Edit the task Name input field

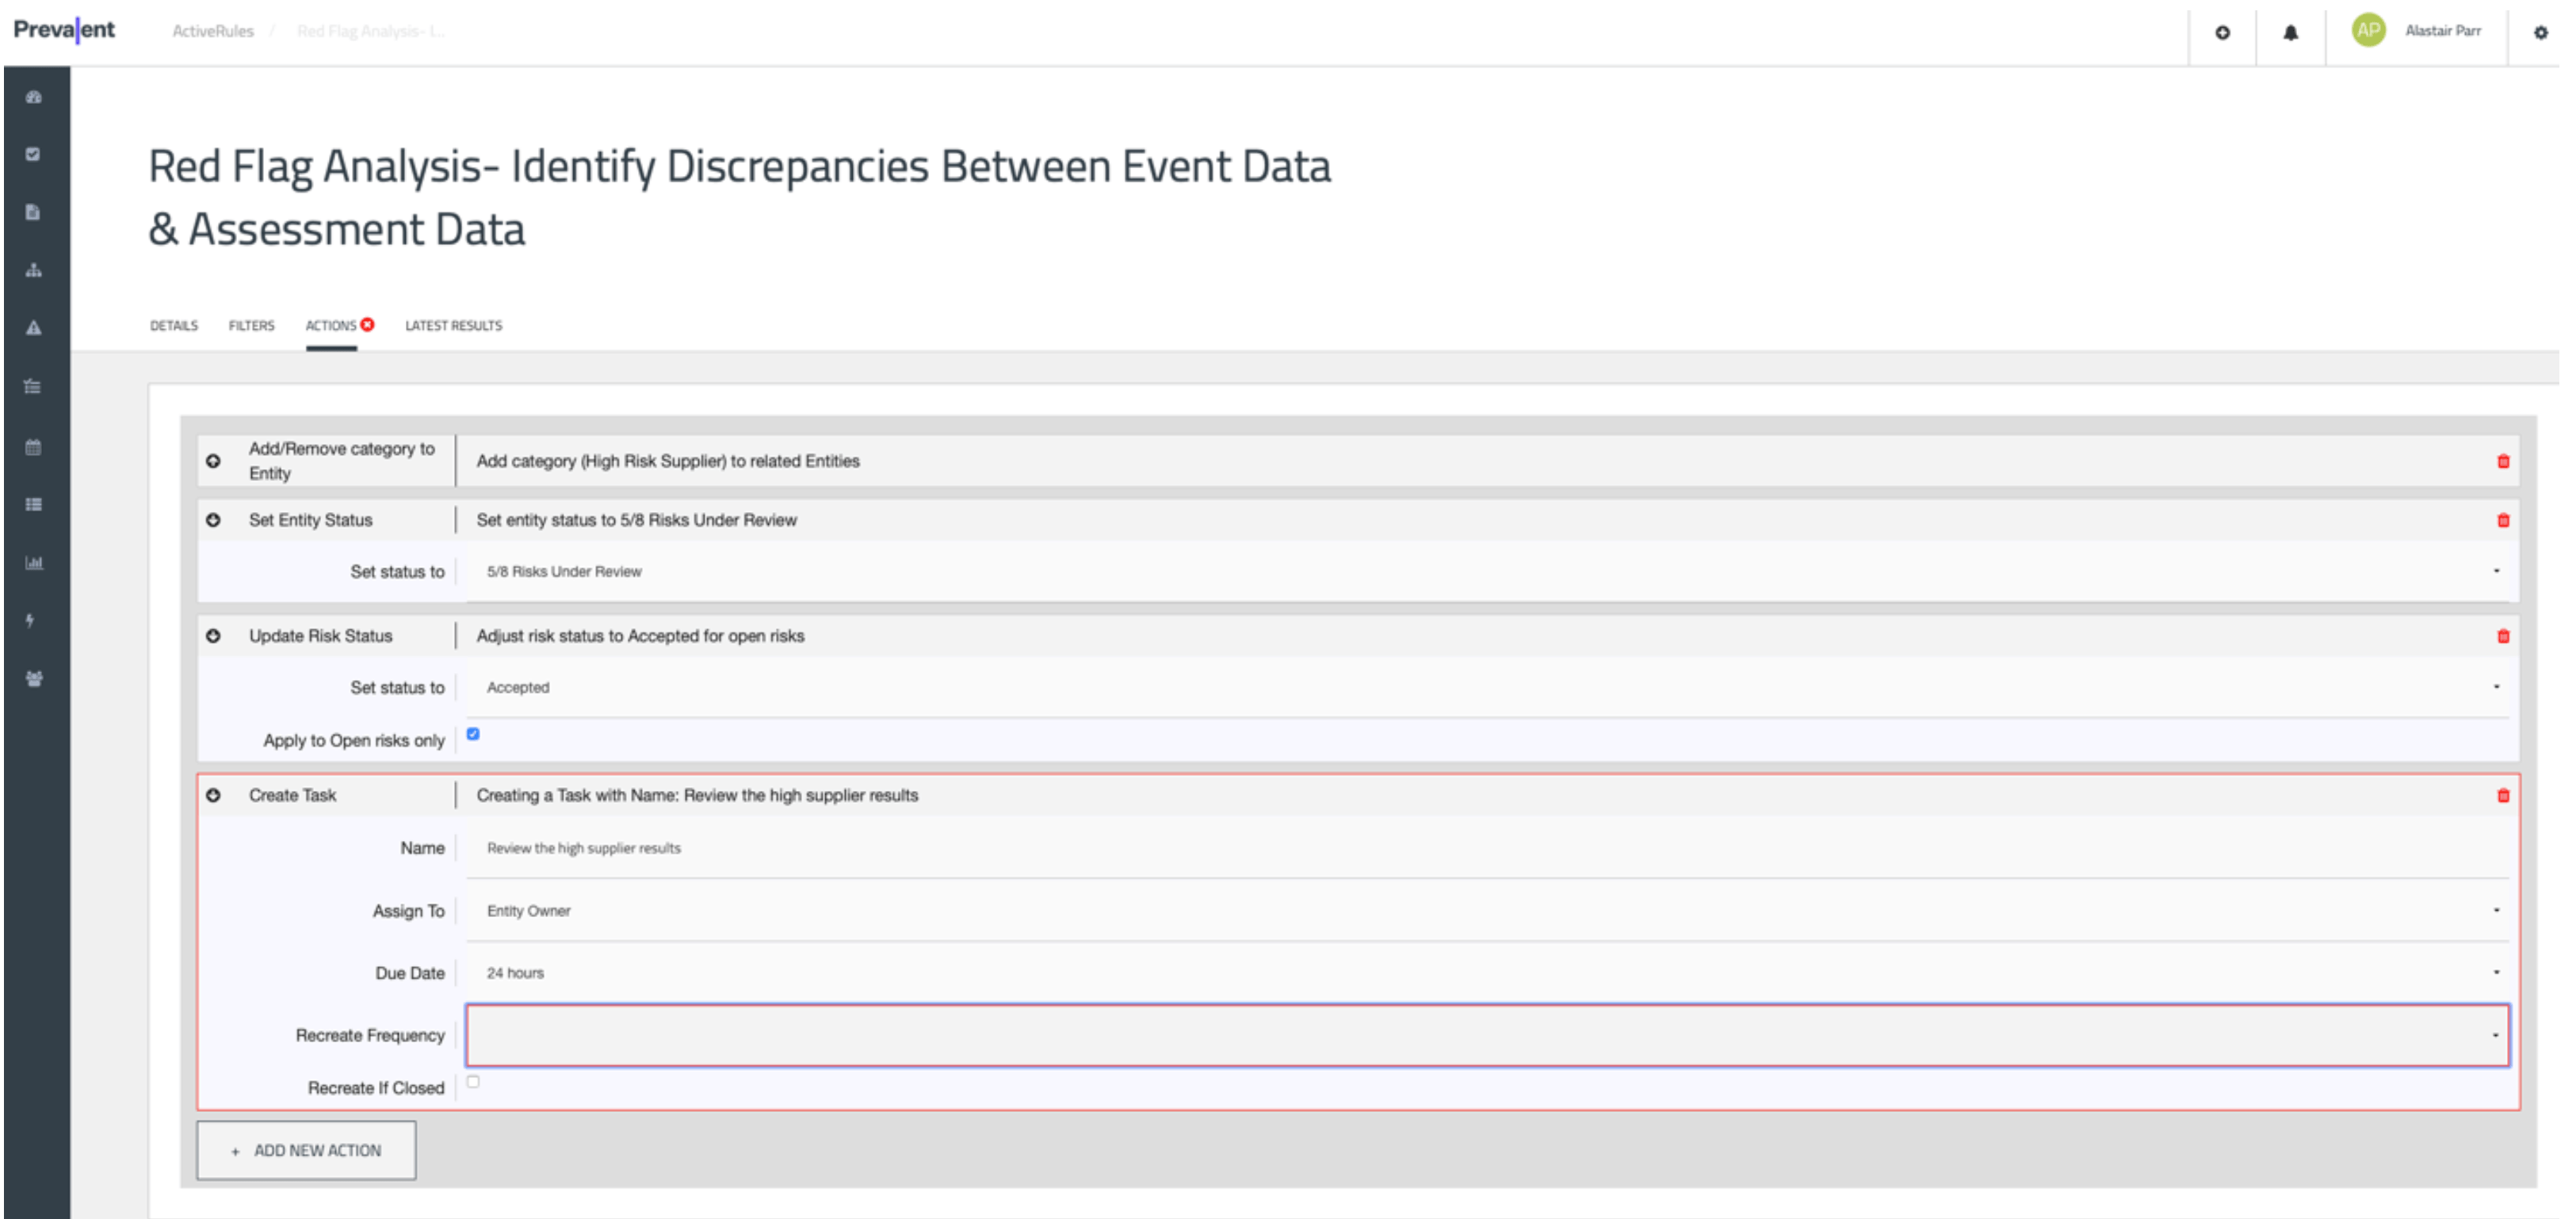1488,848
